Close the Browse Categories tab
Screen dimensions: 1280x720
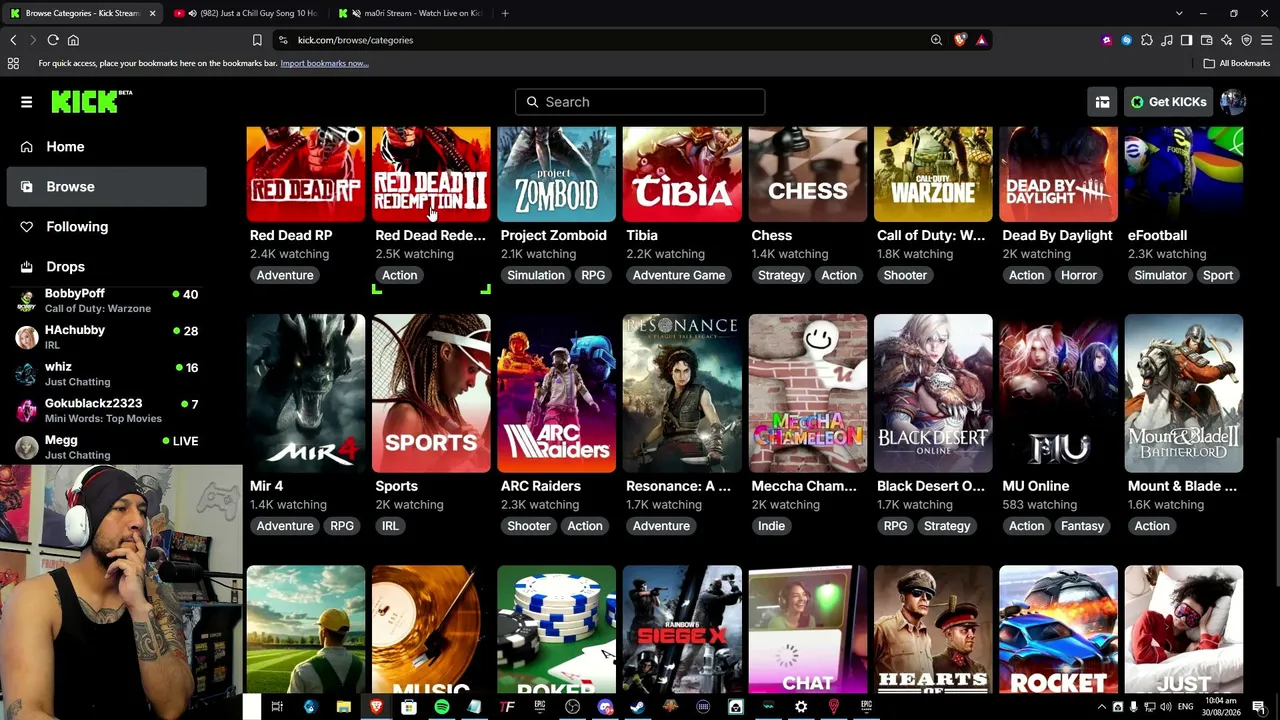point(152,13)
